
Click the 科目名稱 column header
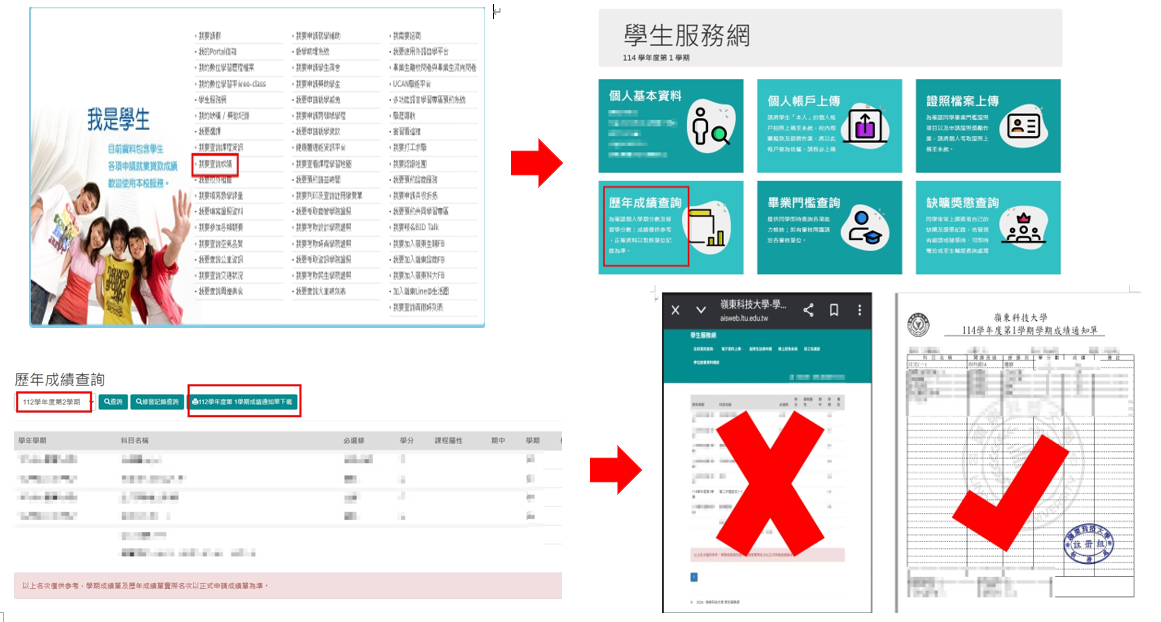pyautogui.click(x=134, y=440)
